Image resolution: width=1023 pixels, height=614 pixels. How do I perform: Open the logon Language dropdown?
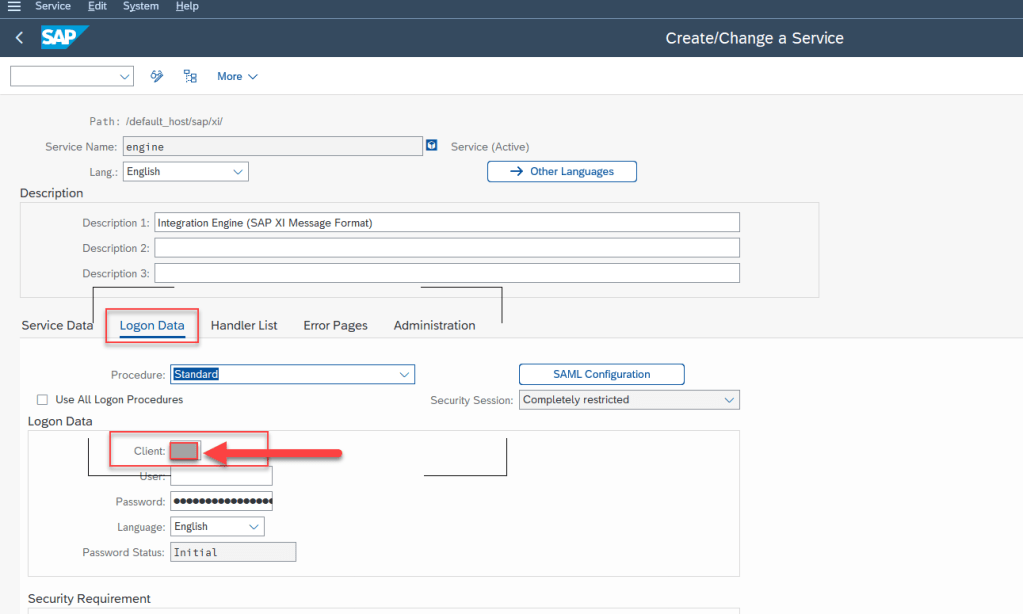[254, 527]
